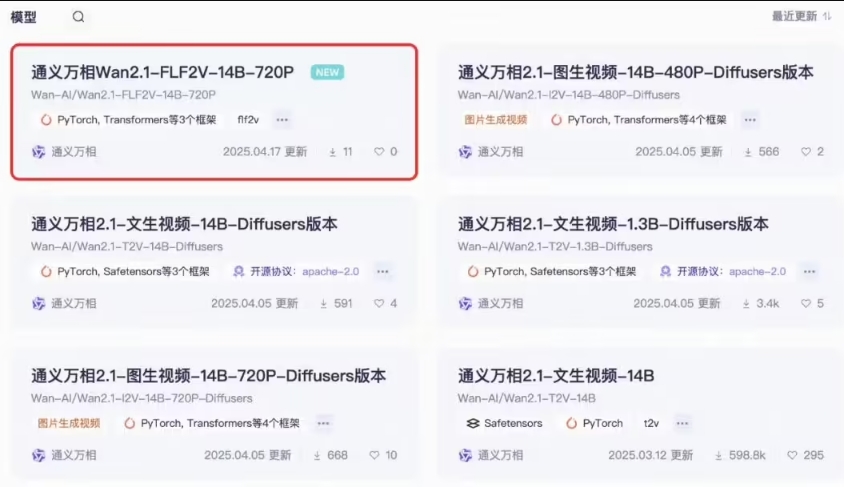Open 通义万相2.1-文生视频-14B model title

(556, 376)
